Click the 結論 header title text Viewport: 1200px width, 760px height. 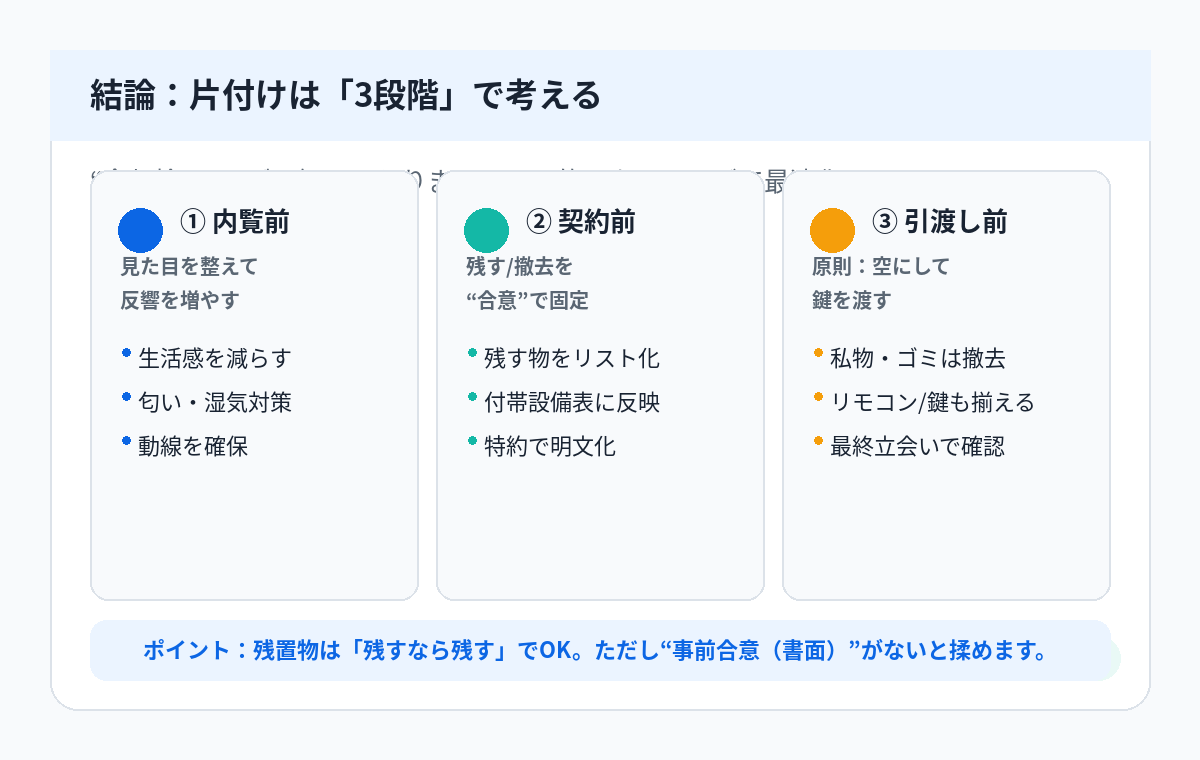point(345,96)
